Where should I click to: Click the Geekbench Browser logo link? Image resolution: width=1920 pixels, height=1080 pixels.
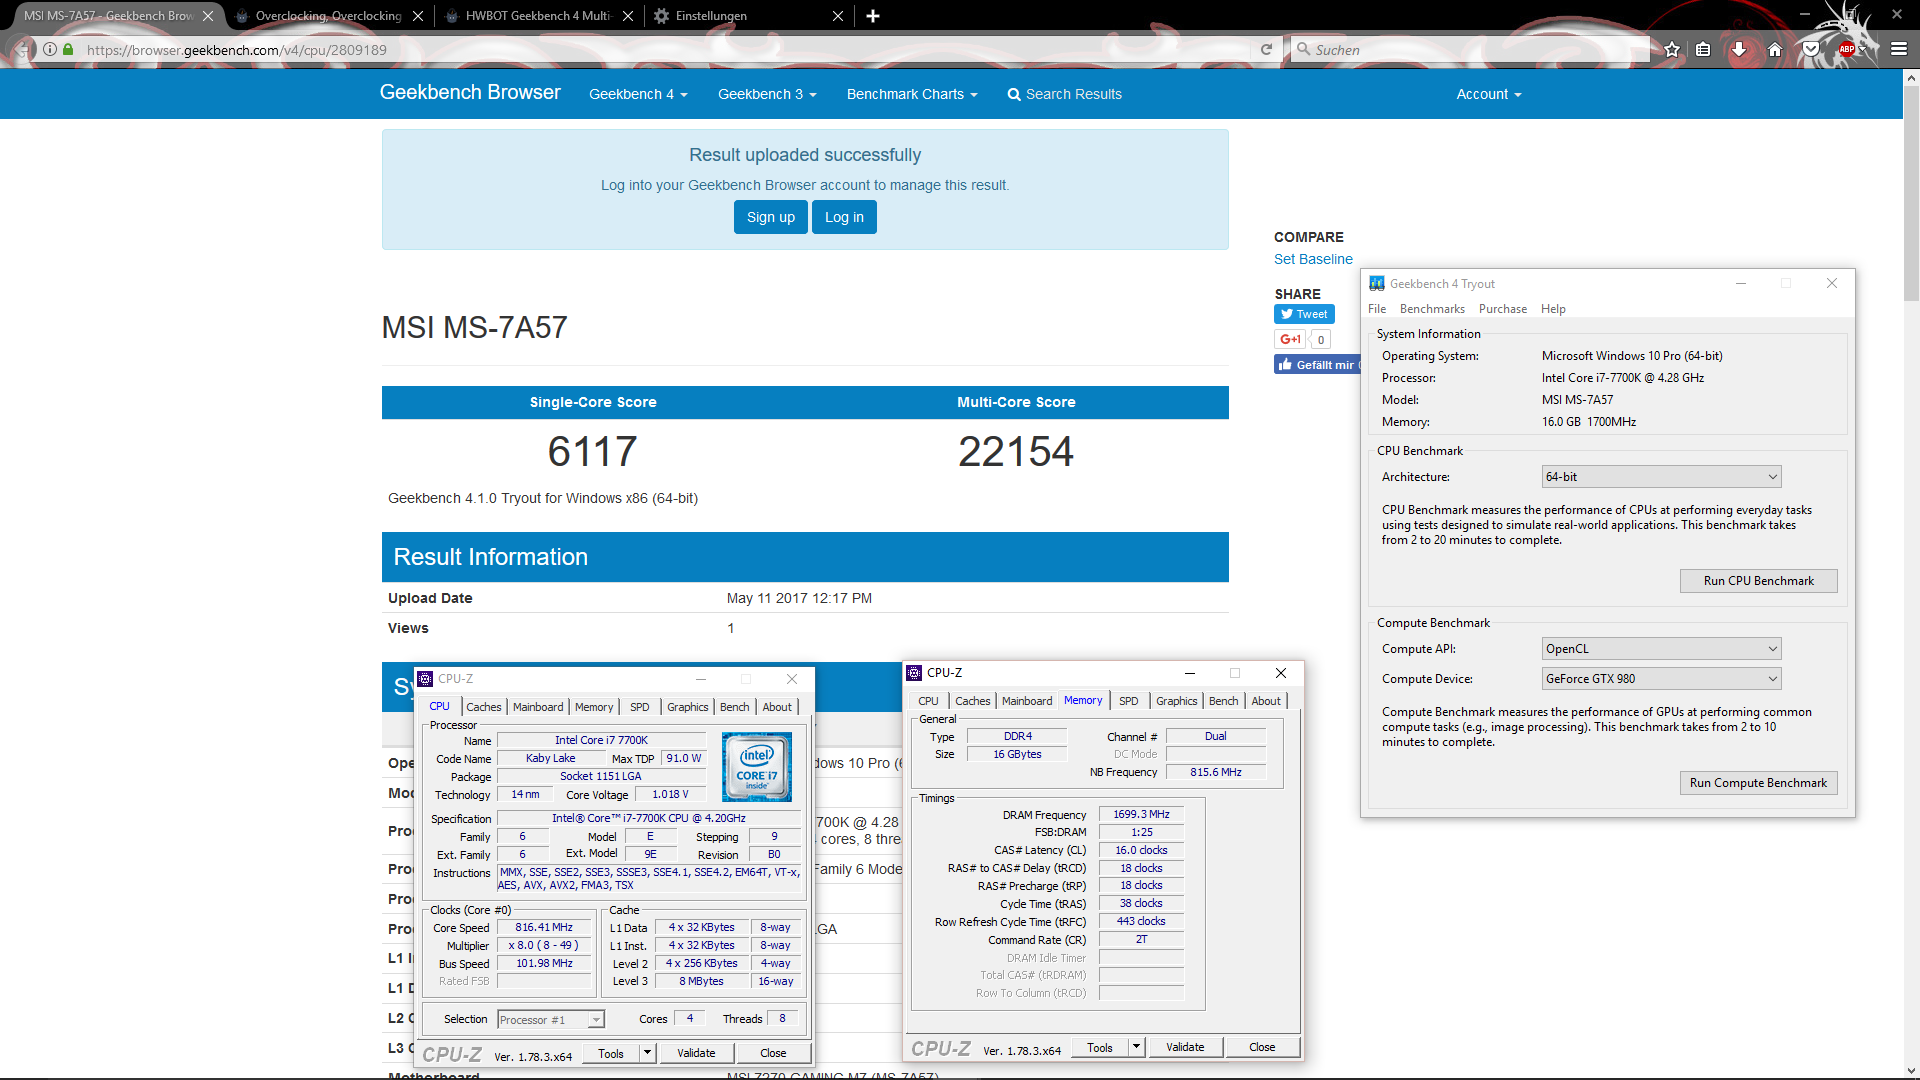(470, 92)
